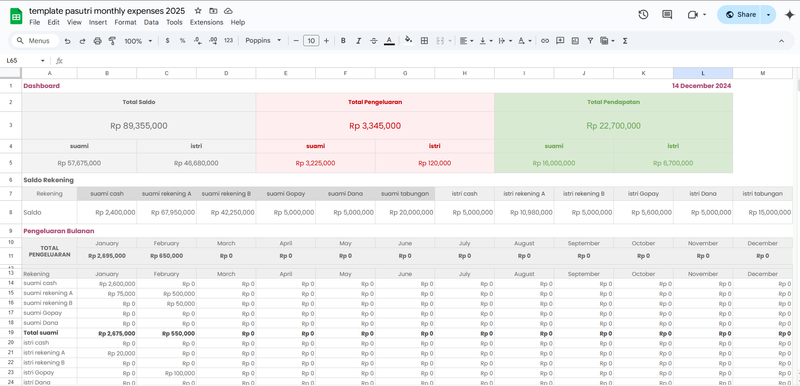
Task: Select the Rp 89,355,000 total saldo cell
Action: [x=139, y=125]
